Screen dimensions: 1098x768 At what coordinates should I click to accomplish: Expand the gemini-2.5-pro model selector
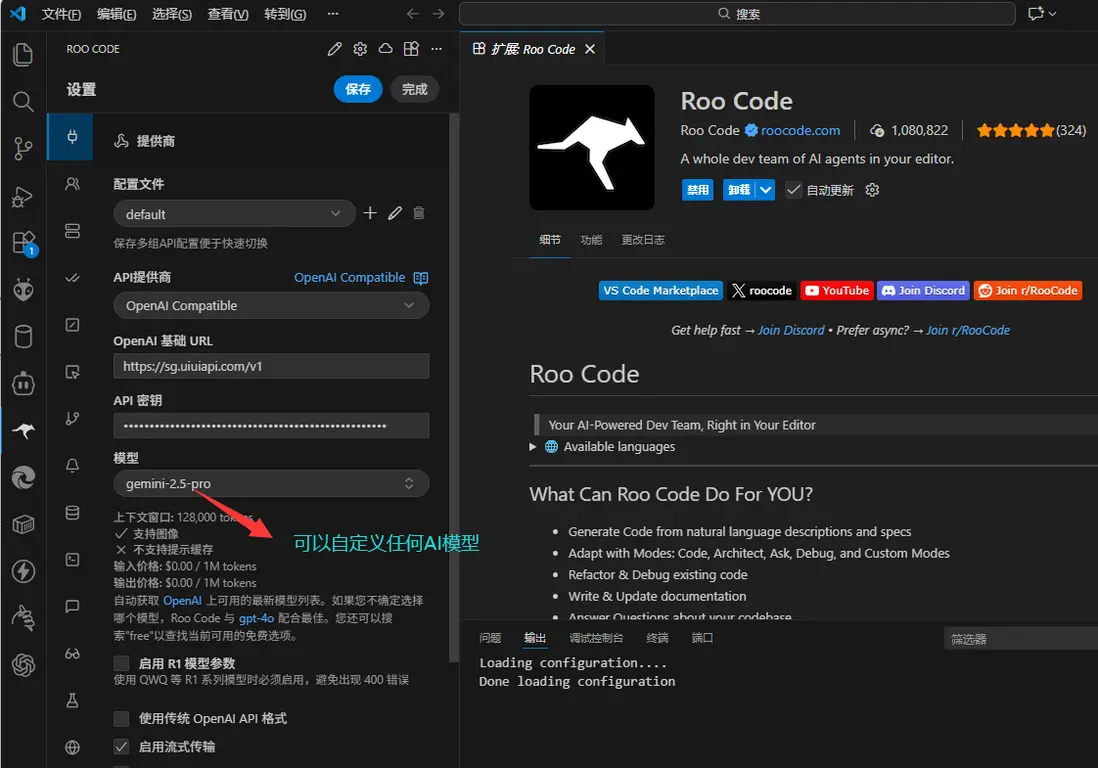[x=271, y=484]
